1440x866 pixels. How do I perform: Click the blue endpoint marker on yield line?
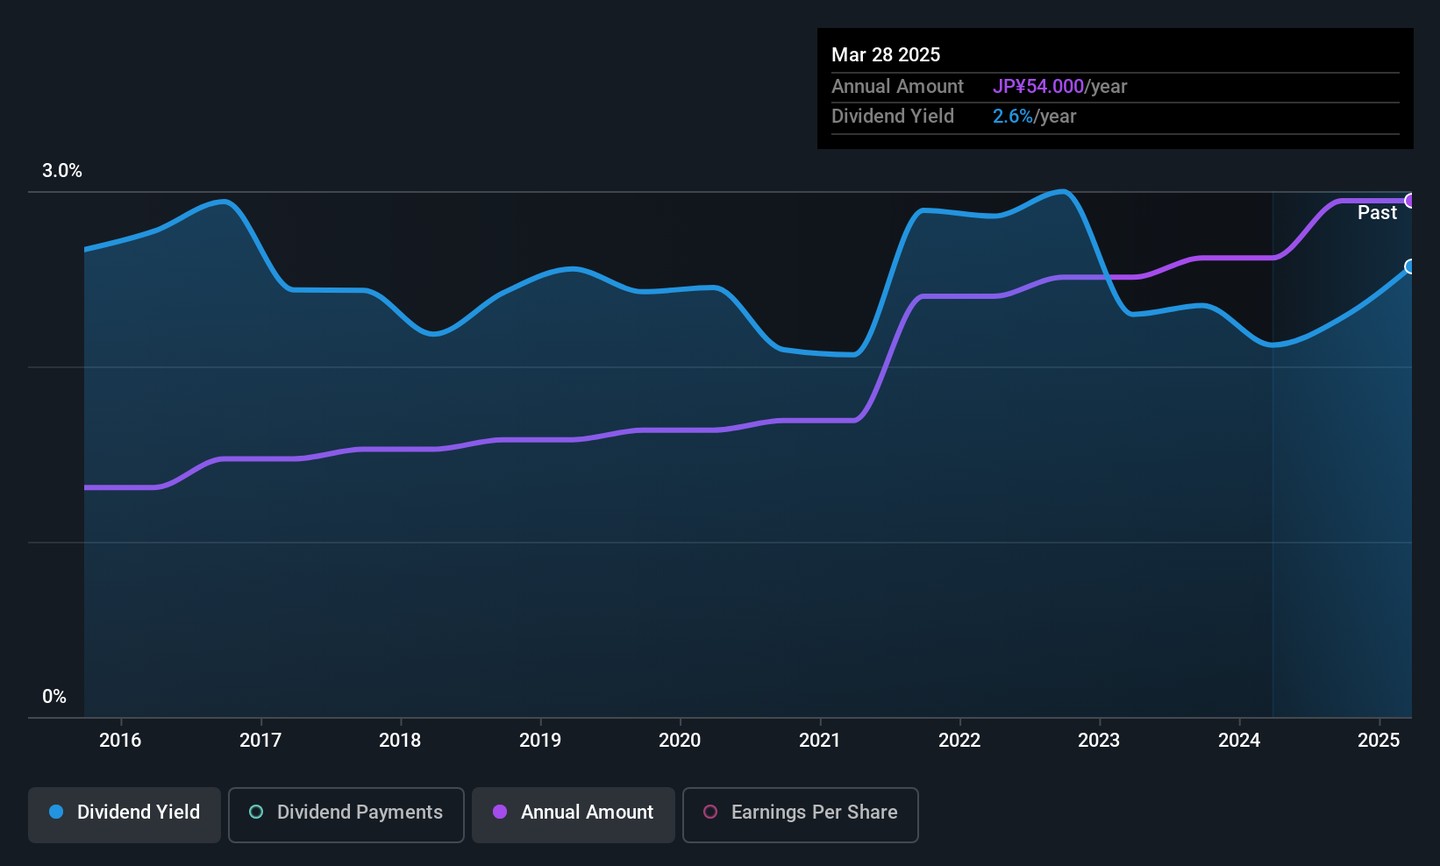[x=1410, y=267]
